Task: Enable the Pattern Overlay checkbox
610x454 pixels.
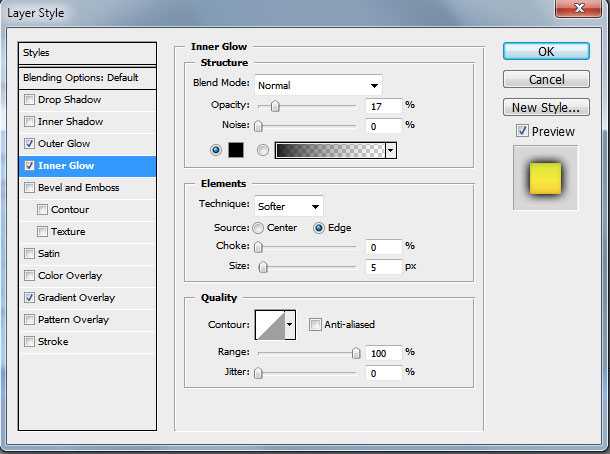Action: 30,319
